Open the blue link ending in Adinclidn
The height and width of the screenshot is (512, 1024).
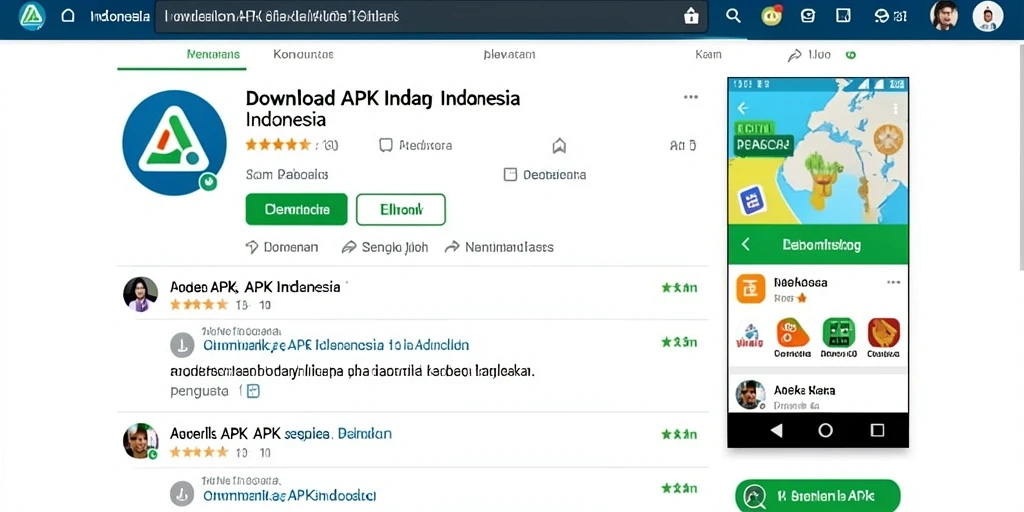point(336,345)
